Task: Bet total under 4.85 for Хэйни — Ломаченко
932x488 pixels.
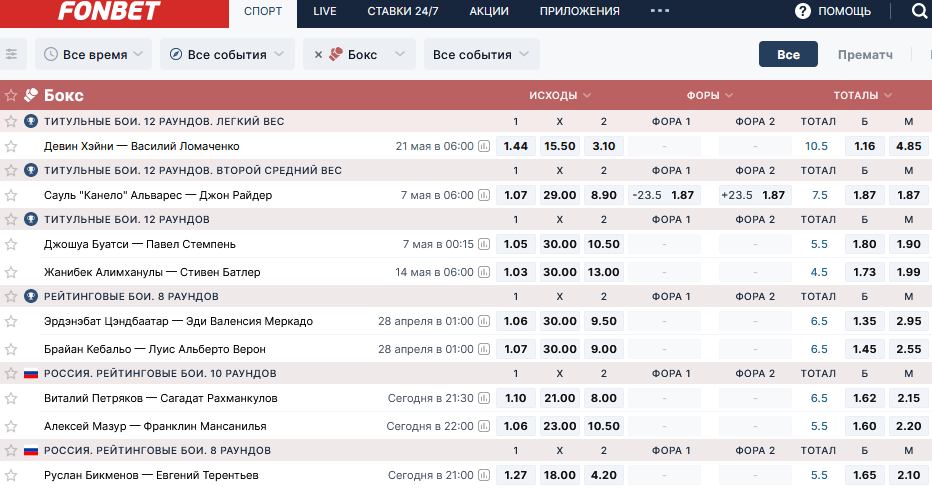Action: pyautogui.click(x=909, y=146)
